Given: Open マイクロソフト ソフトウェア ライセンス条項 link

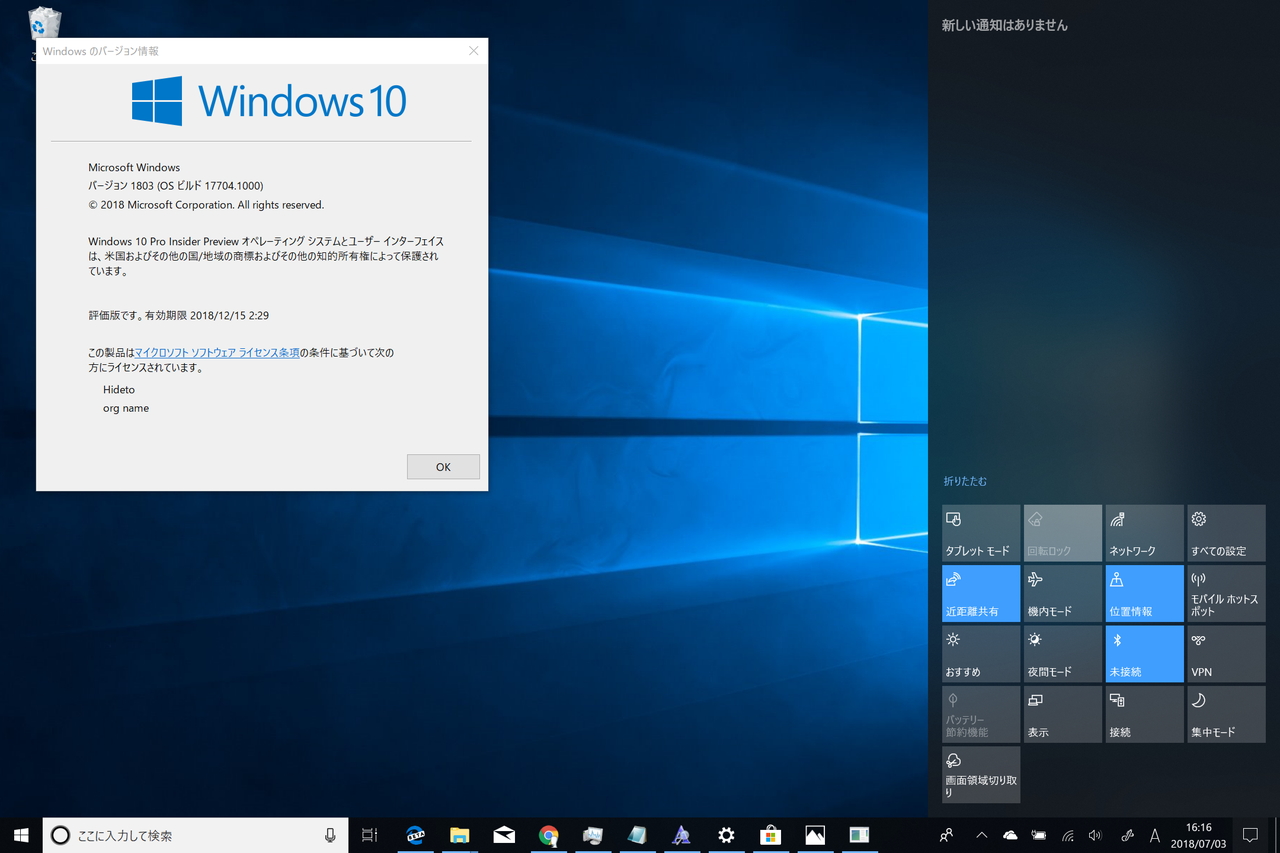Looking at the screenshot, I should tap(217, 353).
